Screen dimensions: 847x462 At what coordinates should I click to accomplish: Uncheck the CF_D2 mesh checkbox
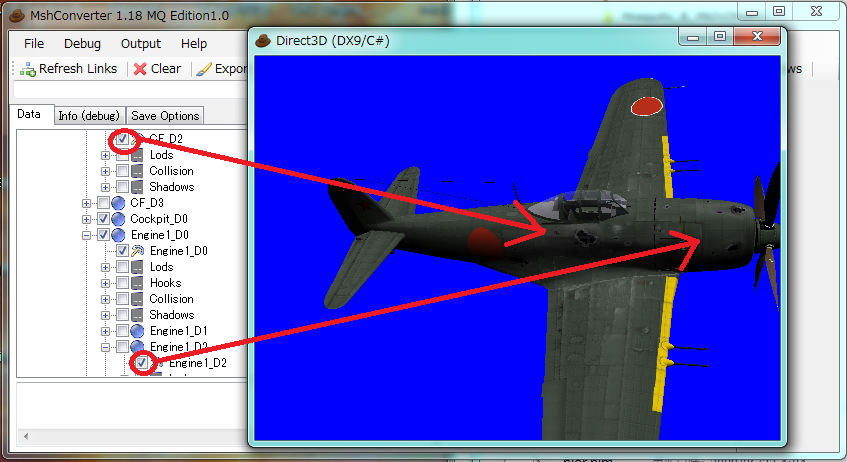point(123,139)
